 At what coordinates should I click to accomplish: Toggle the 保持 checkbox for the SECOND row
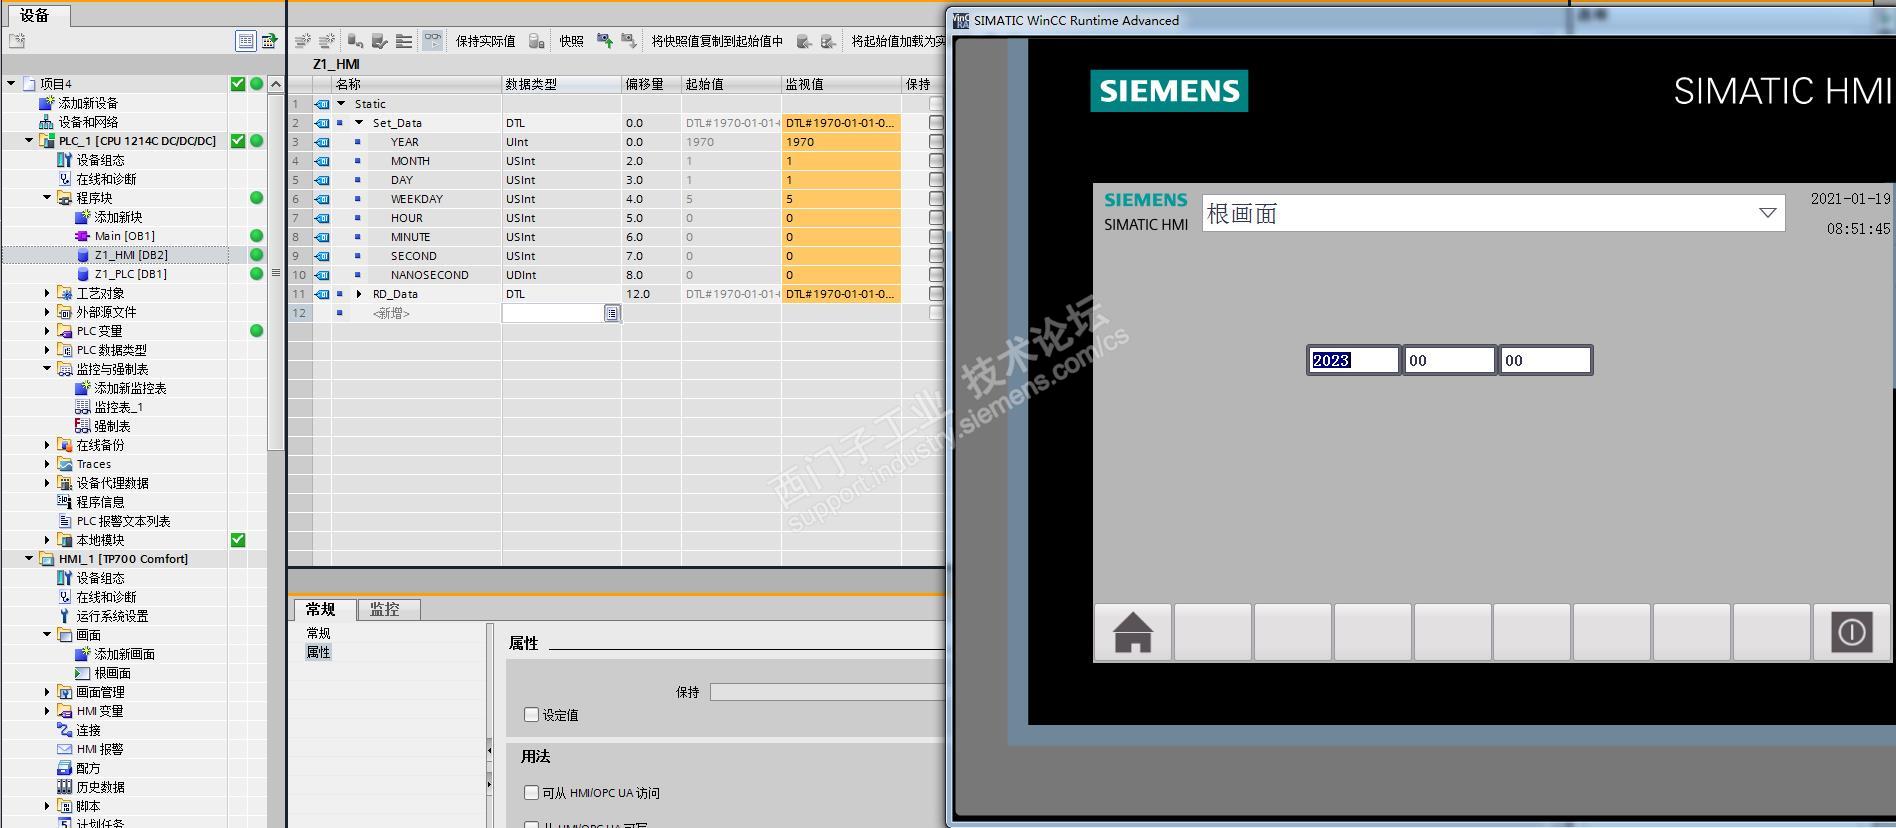click(x=936, y=256)
